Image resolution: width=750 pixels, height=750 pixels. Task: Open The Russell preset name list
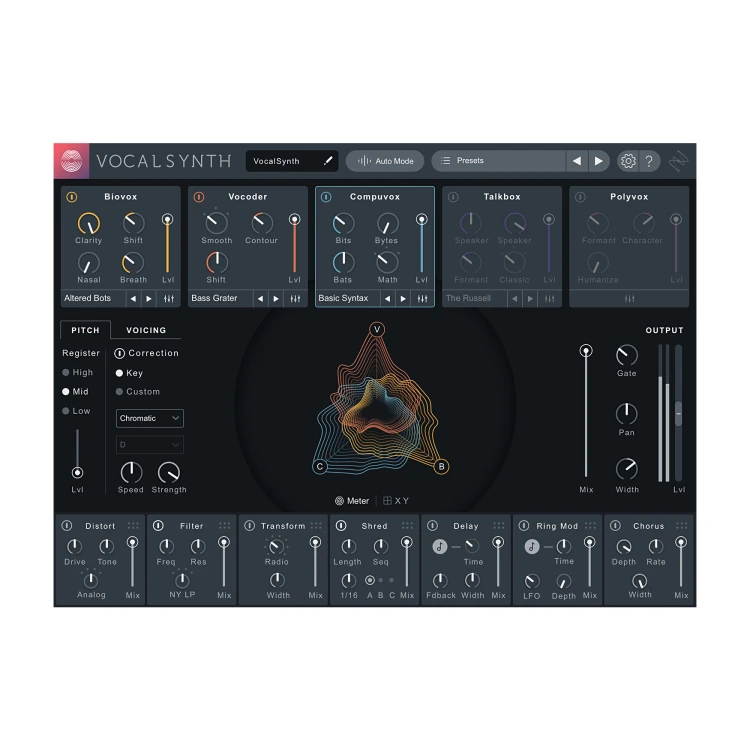pyautogui.click(x=474, y=298)
